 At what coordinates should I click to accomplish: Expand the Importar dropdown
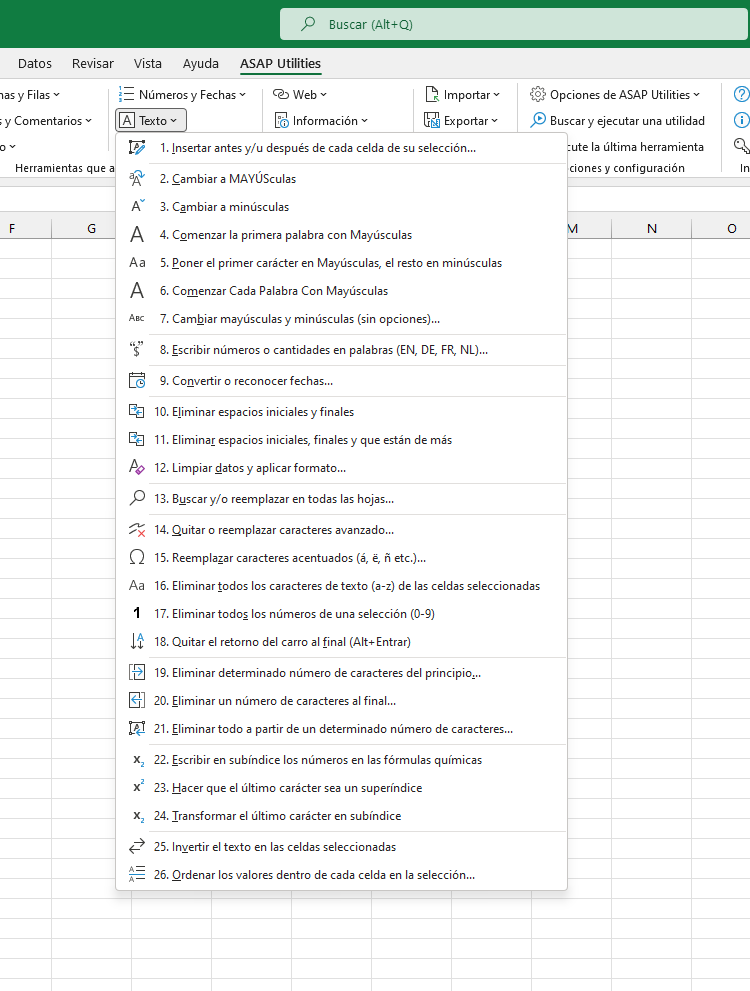[x=463, y=95]
